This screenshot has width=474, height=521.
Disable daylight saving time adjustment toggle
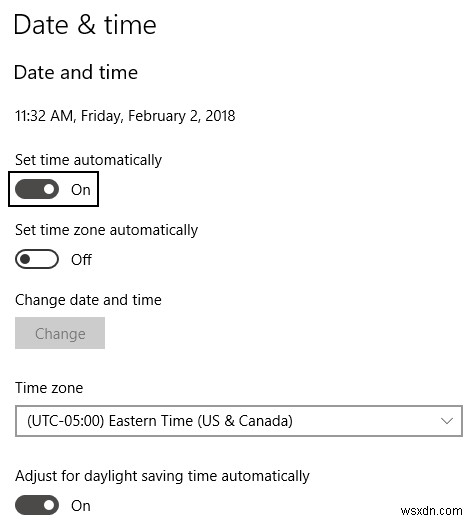click(x=37, y=505)
